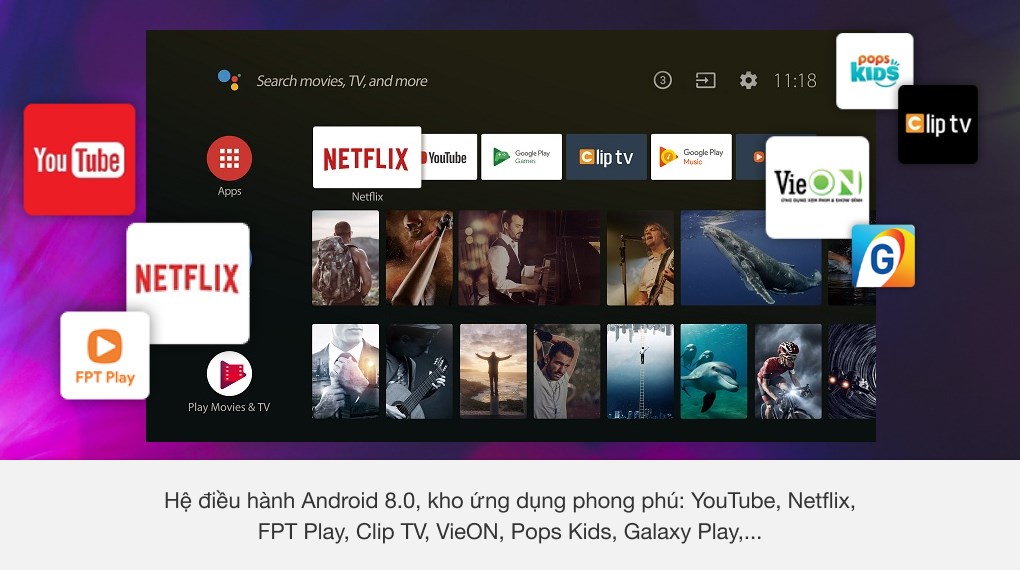Select the guitarist in hat thumbnail
The height and width of the screenshot is (570, 1020).
419,371
